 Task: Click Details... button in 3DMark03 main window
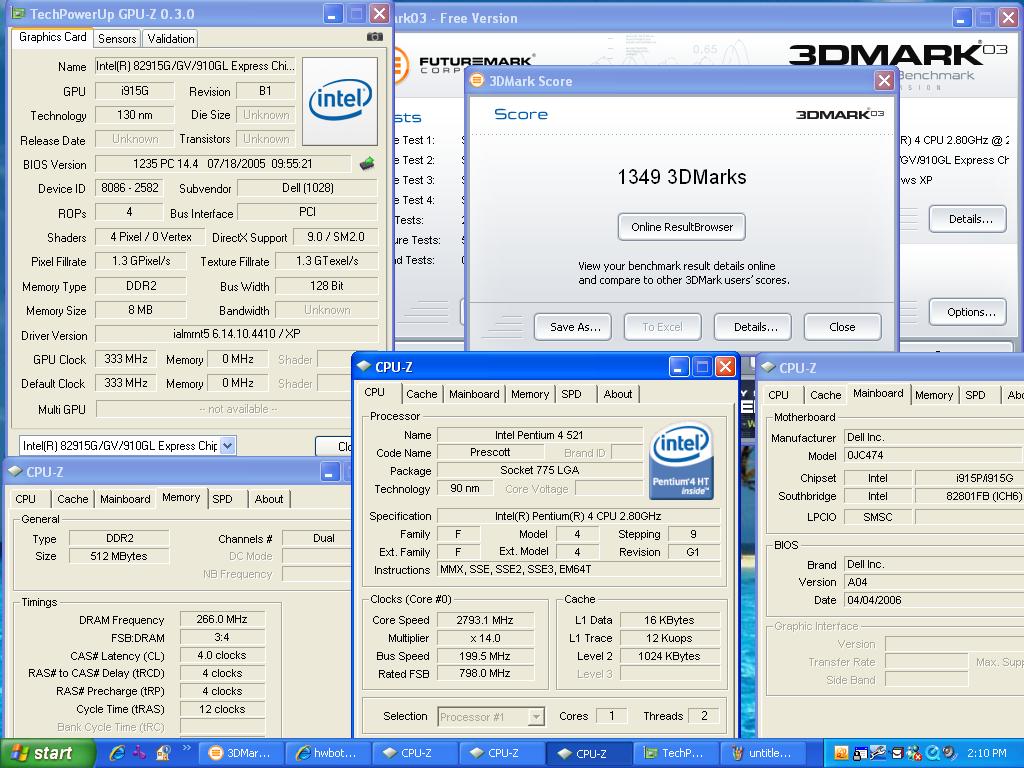pyautogui.click(x=970, y=219)
